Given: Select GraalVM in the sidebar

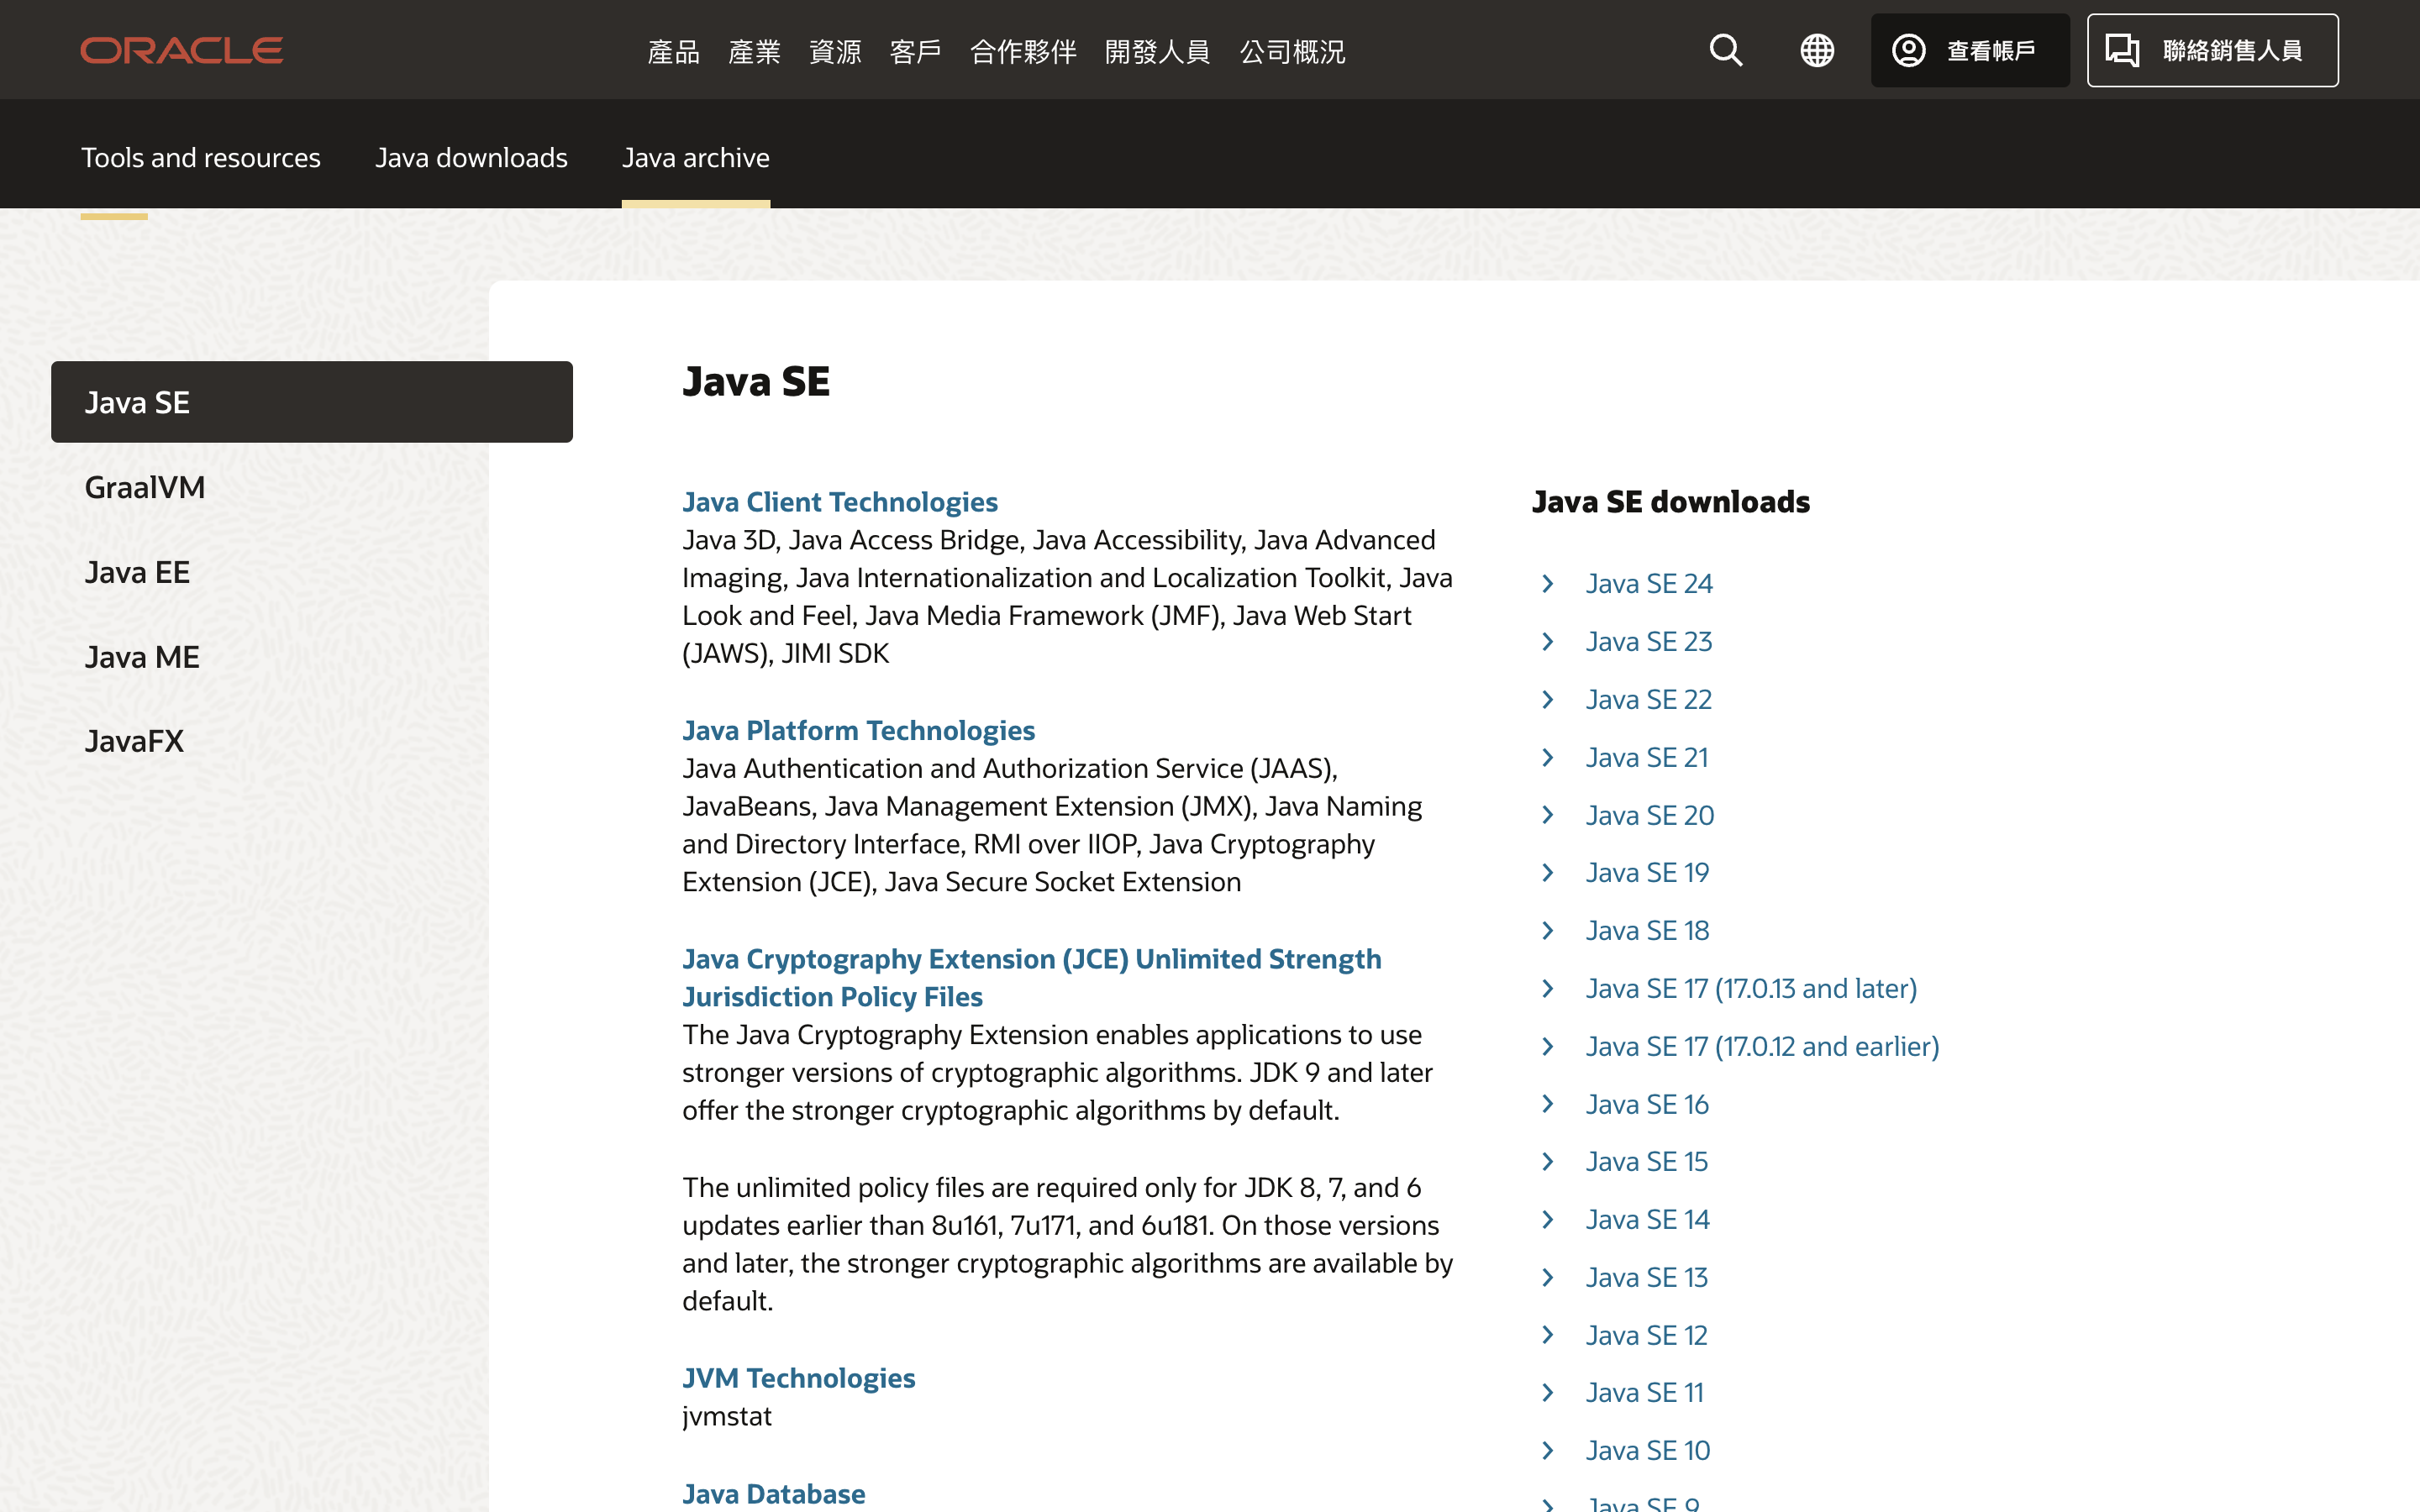Looking at the screenshot, I should point(145,487).
